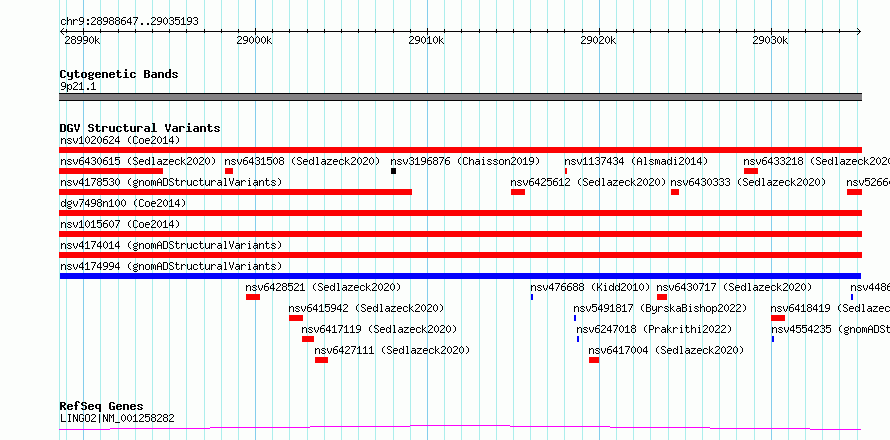Open the dgv7498n100 (Coe2014) label
The width and height of the screenshot is (890, 440).
click(x=123, y=203)
